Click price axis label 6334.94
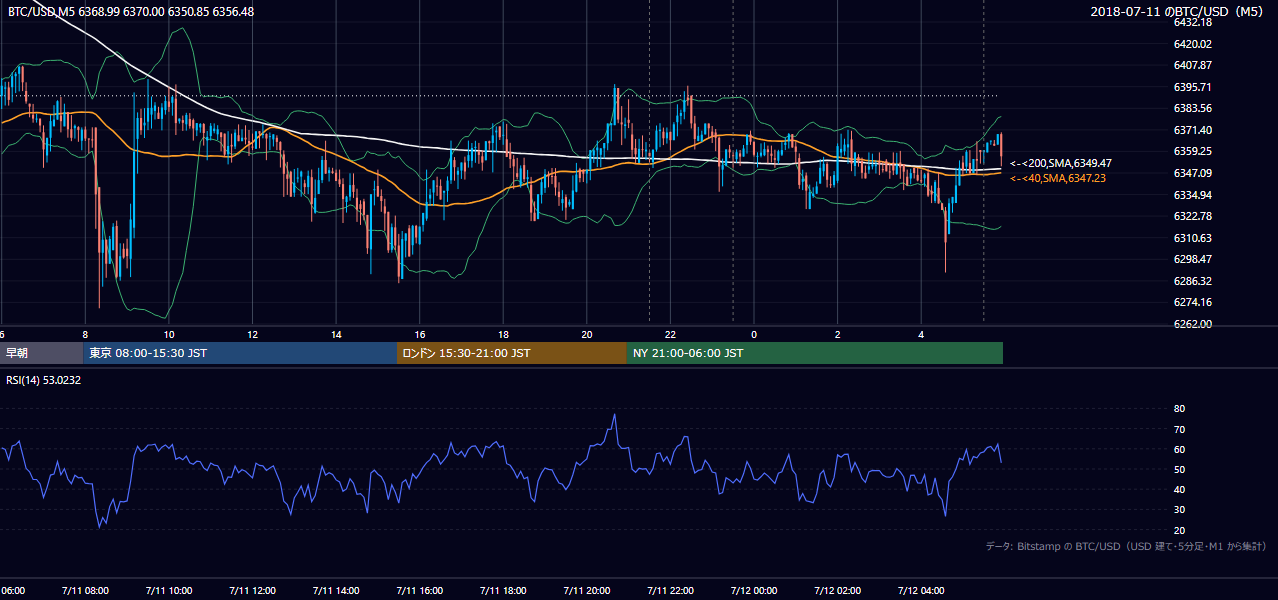 pos(1193,195)
